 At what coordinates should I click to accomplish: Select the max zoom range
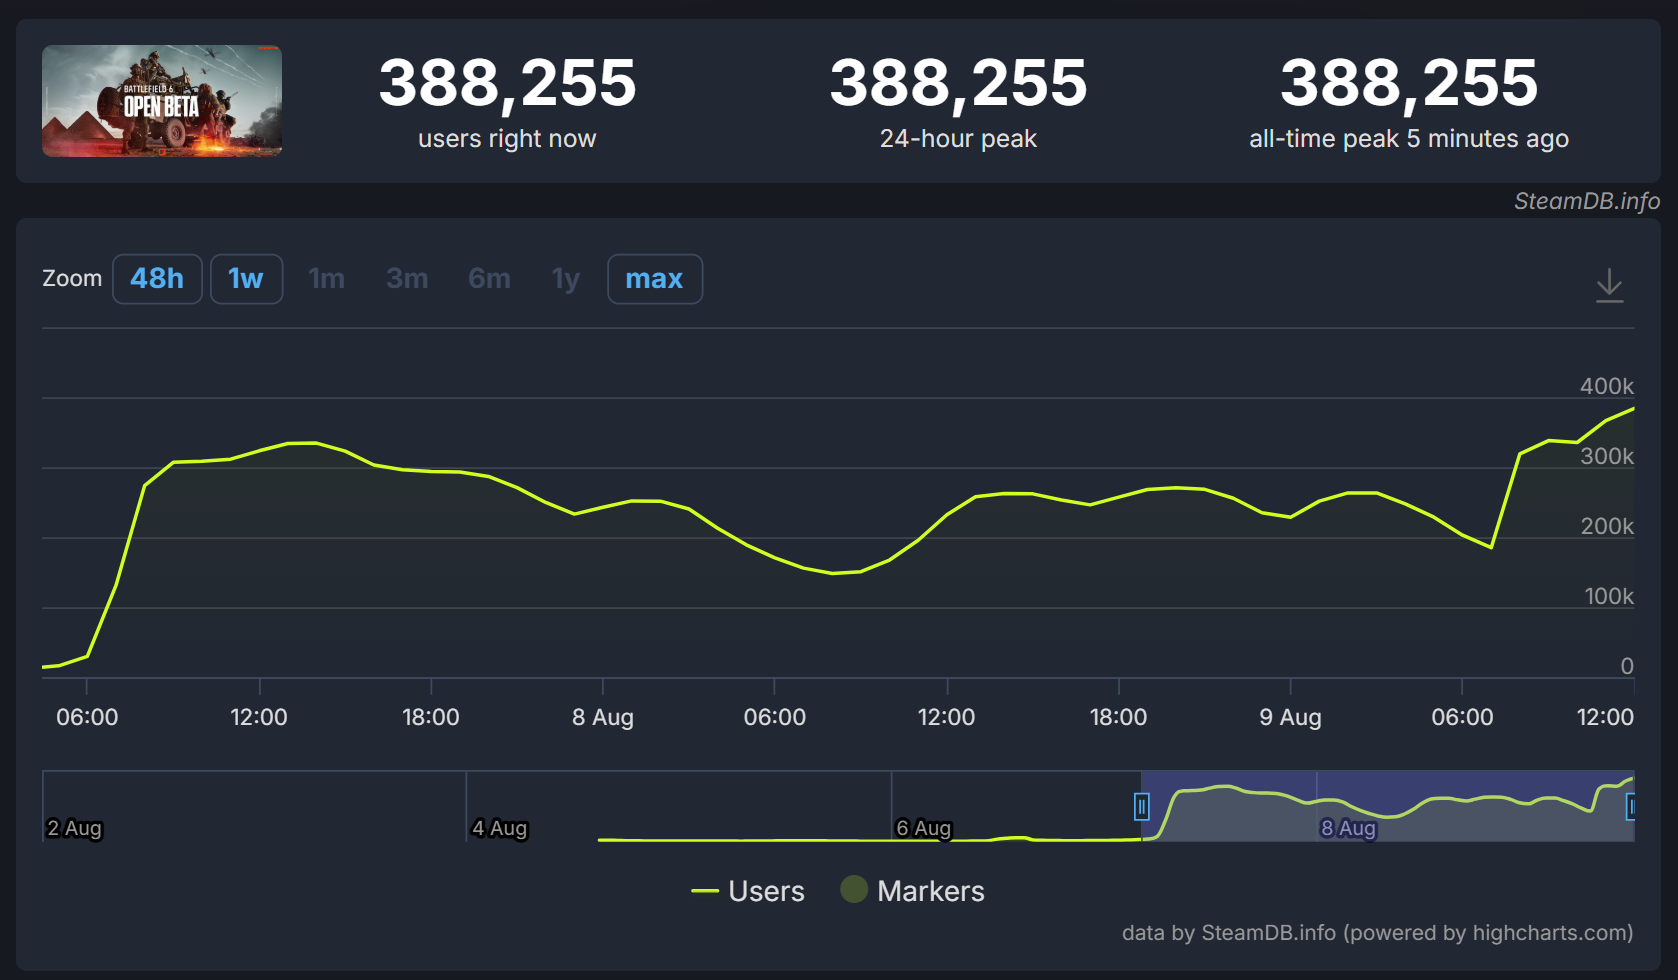pos(655,279)
